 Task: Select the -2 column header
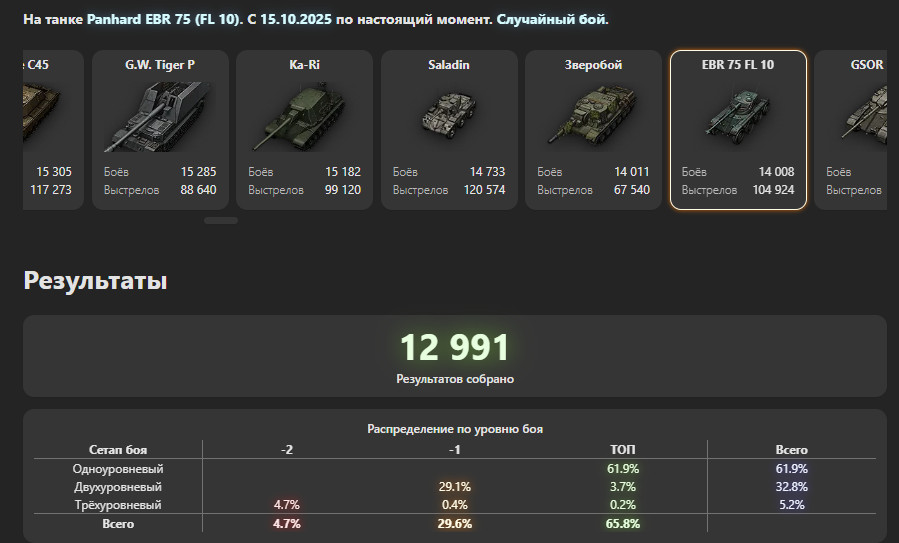click(287, 450)
